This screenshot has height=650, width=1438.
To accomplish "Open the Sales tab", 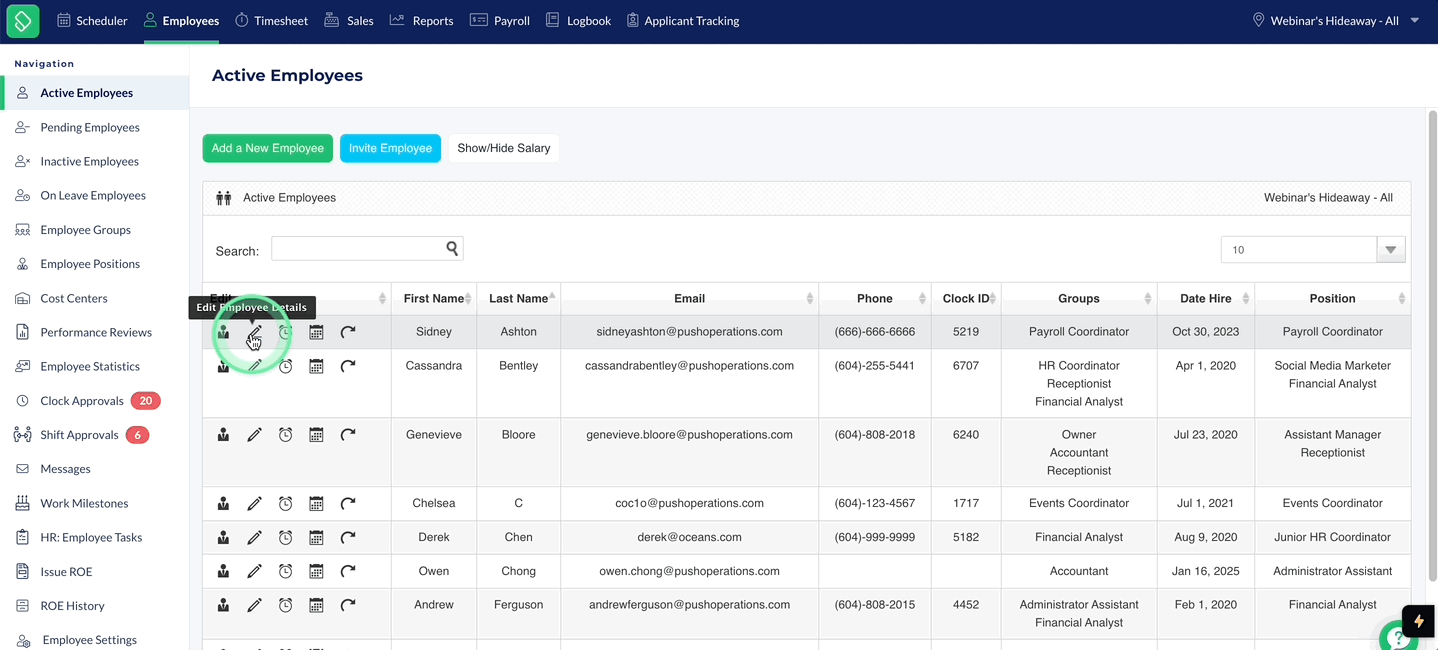I will pos(349,20).
